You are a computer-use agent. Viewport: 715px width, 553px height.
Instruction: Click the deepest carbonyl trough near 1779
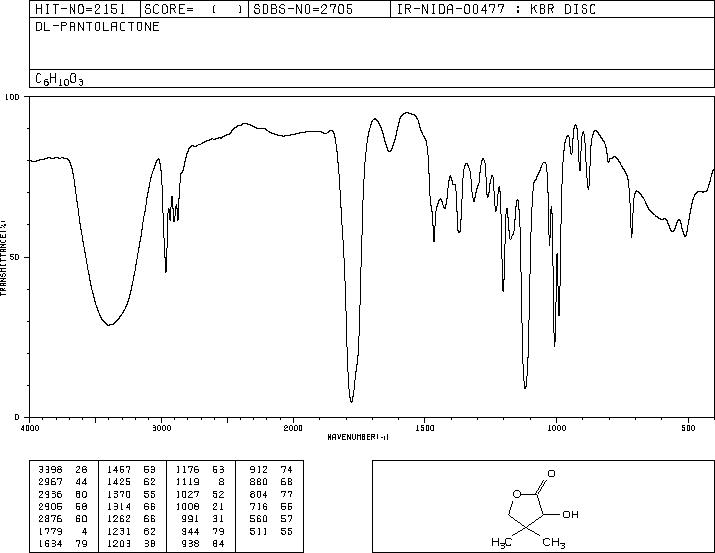(351, 401)
